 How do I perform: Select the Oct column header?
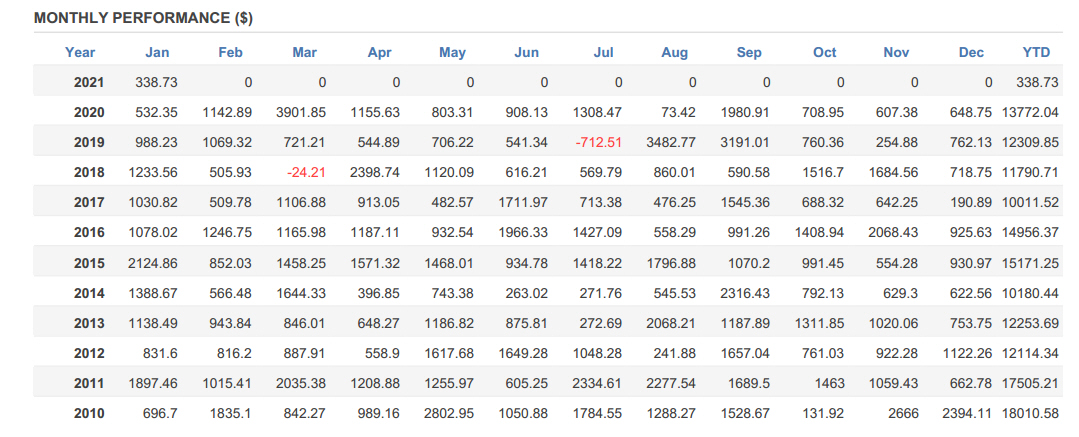coord(824,52)
